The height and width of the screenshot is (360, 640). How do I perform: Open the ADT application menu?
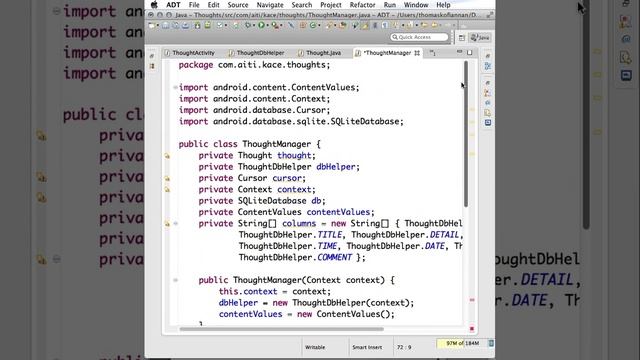[x=173, y=5]
